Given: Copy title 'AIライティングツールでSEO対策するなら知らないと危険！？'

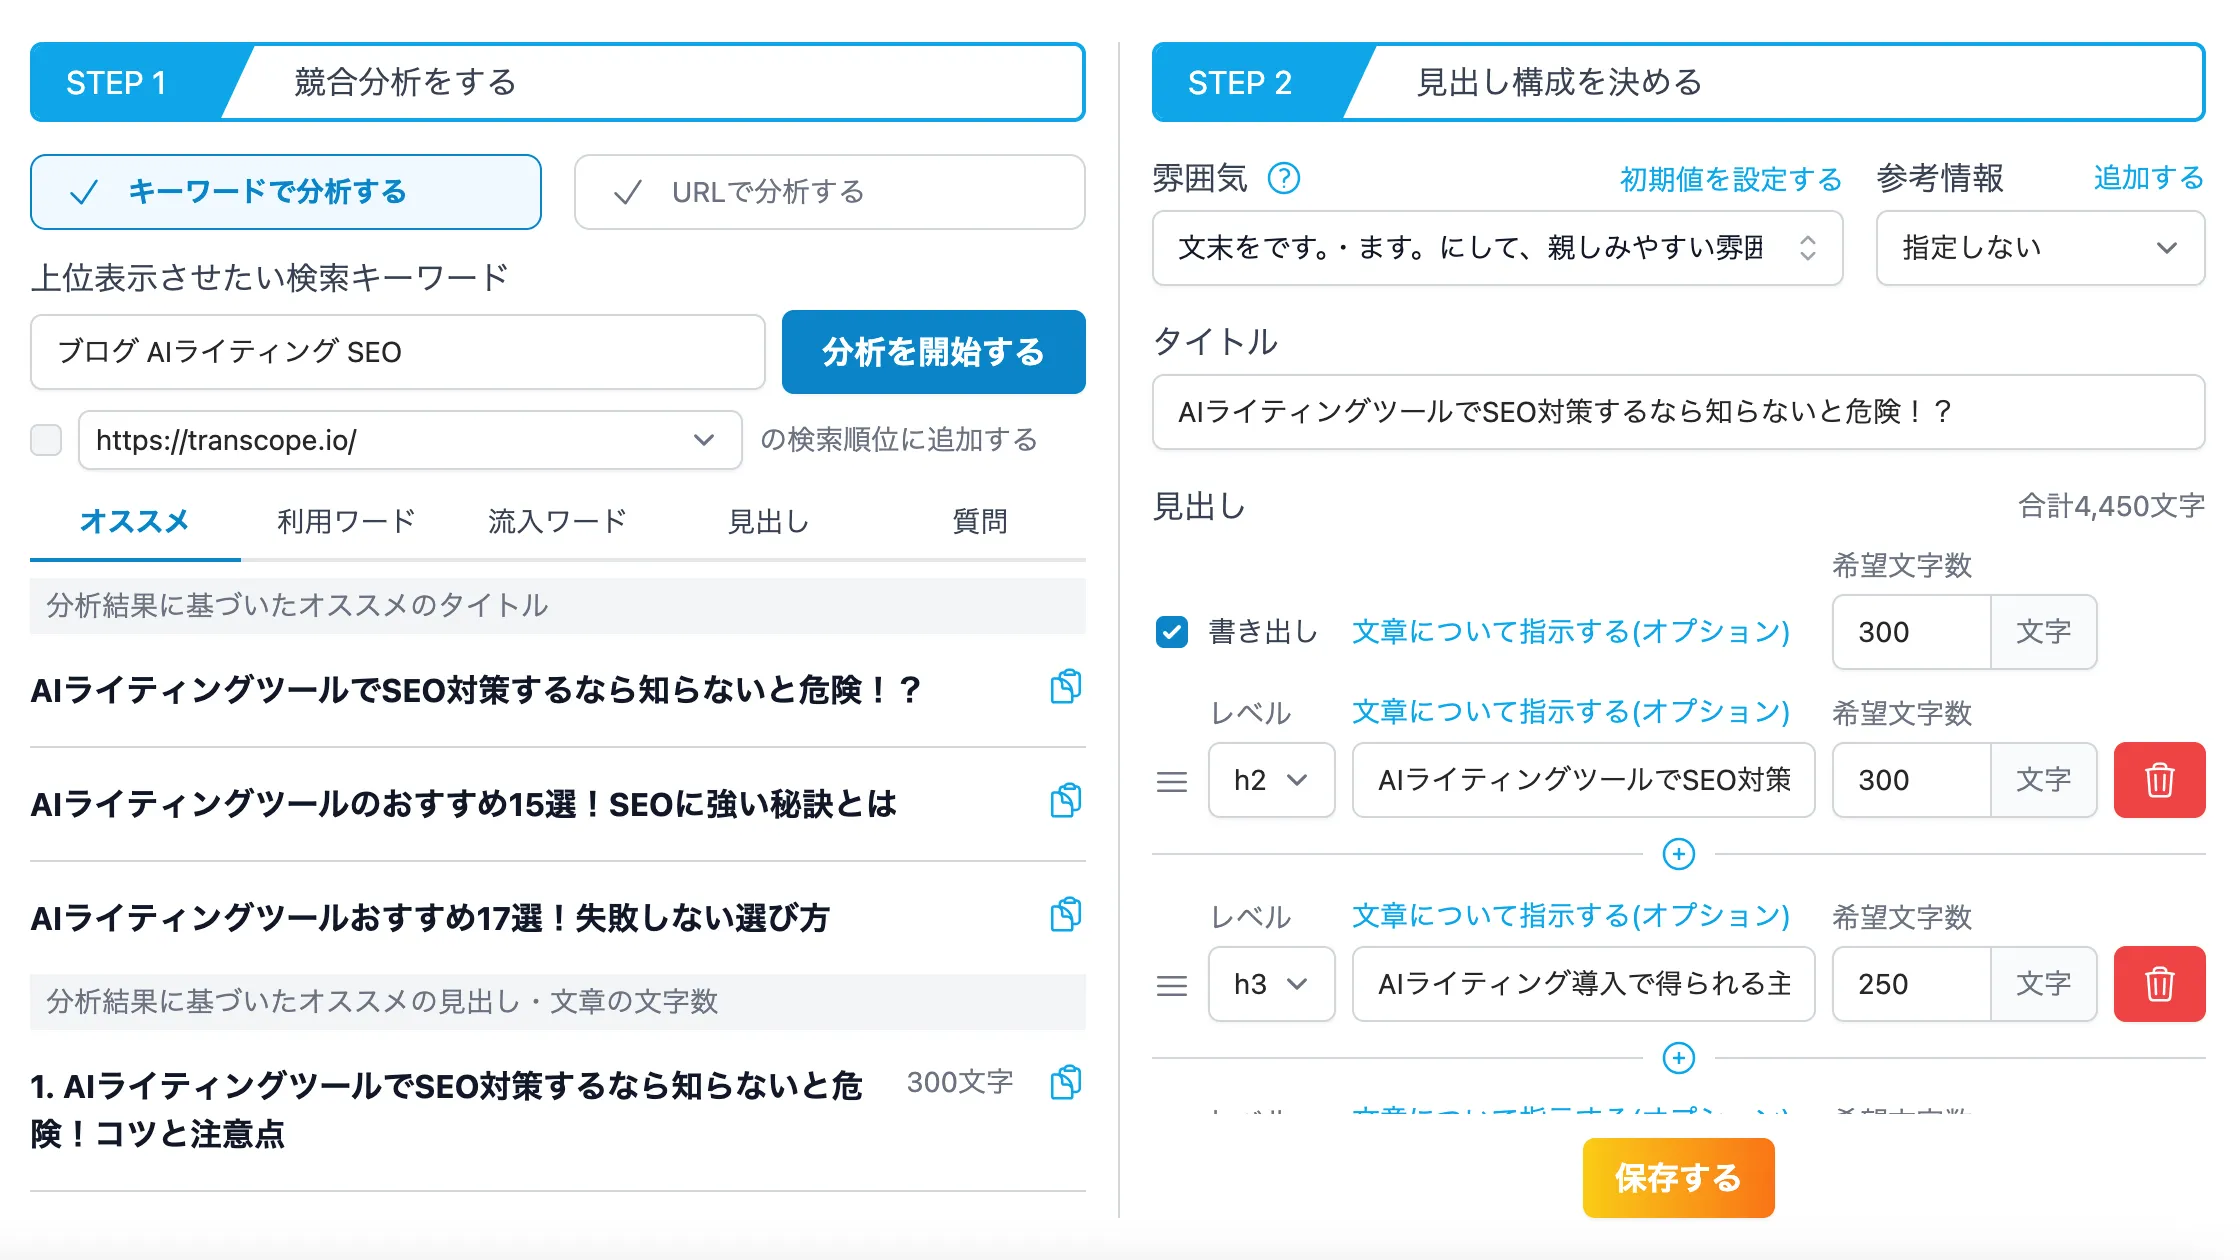Looking at the screenshot, I should (1066, 688).
